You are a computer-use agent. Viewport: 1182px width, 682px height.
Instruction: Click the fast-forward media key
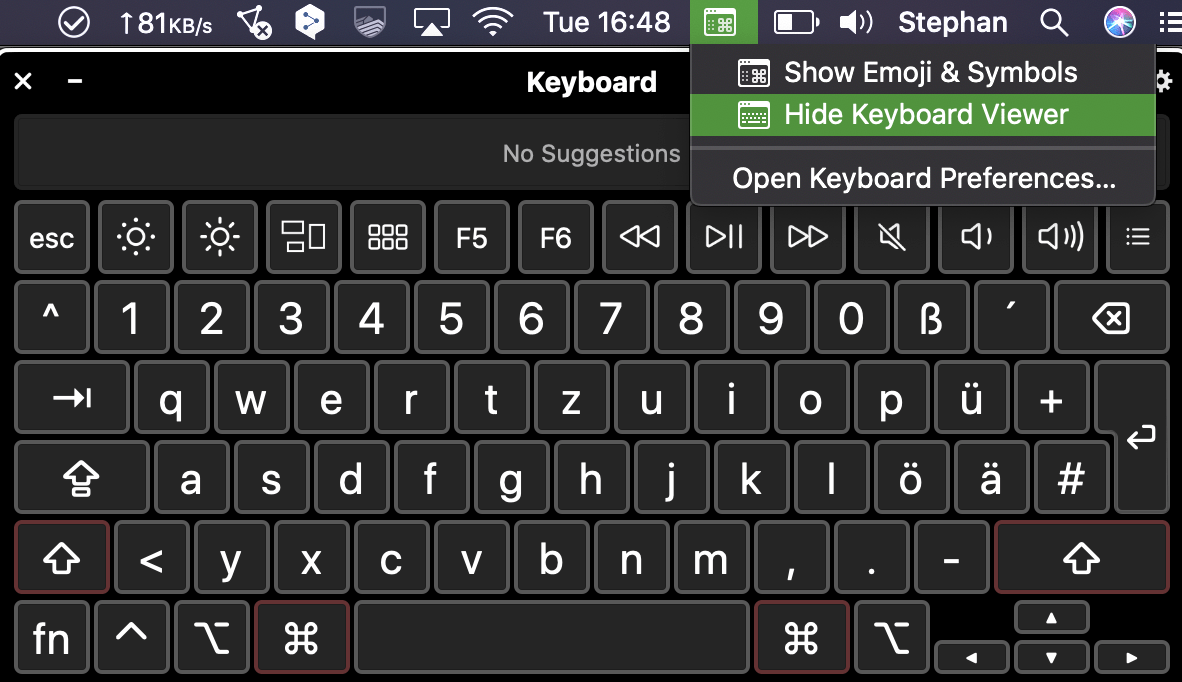tap(808, 237)
